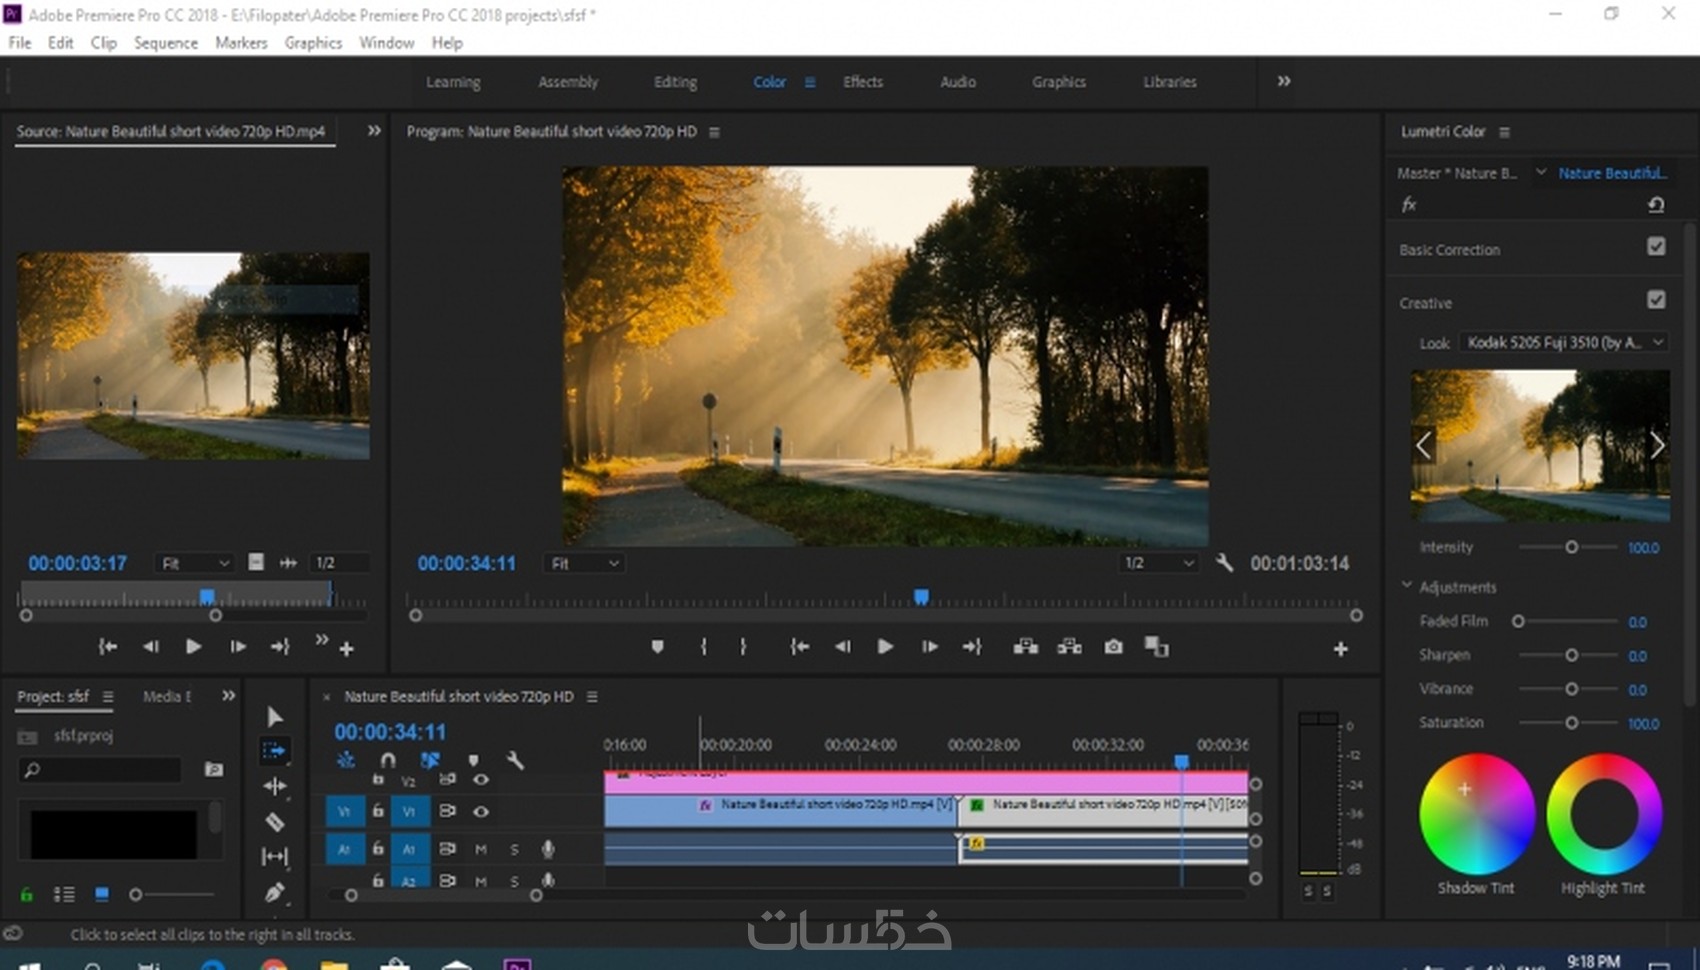The image size is (1700, 970).
Task: Show hidden workspaces overflow chevron
Action: pos(1284,81)
